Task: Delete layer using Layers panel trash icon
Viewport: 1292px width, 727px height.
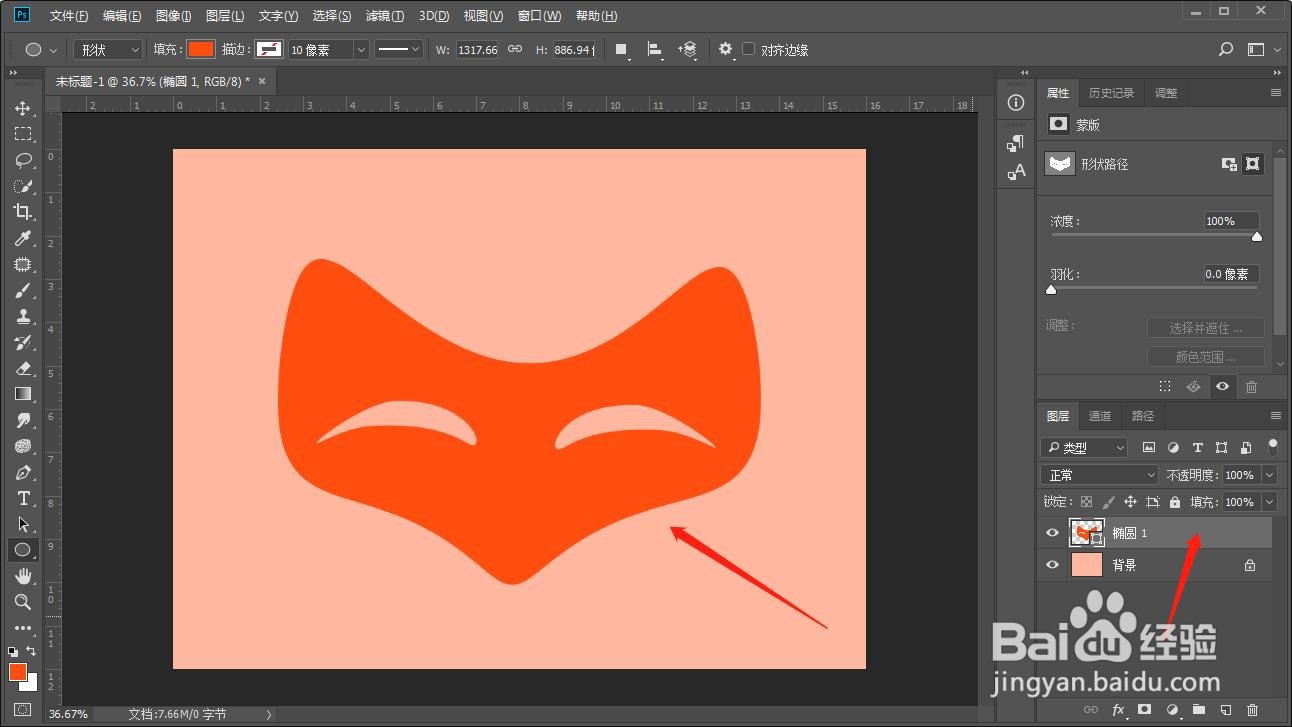Action: coord(1252,710)
